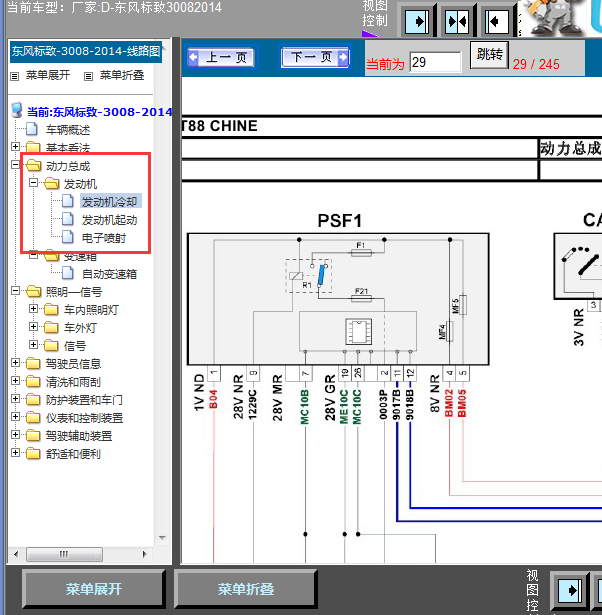This screenshot has height=615, width=602.
Task: Click the folder icon for 驾驶辅助装置
Action: tap(33, 436)
